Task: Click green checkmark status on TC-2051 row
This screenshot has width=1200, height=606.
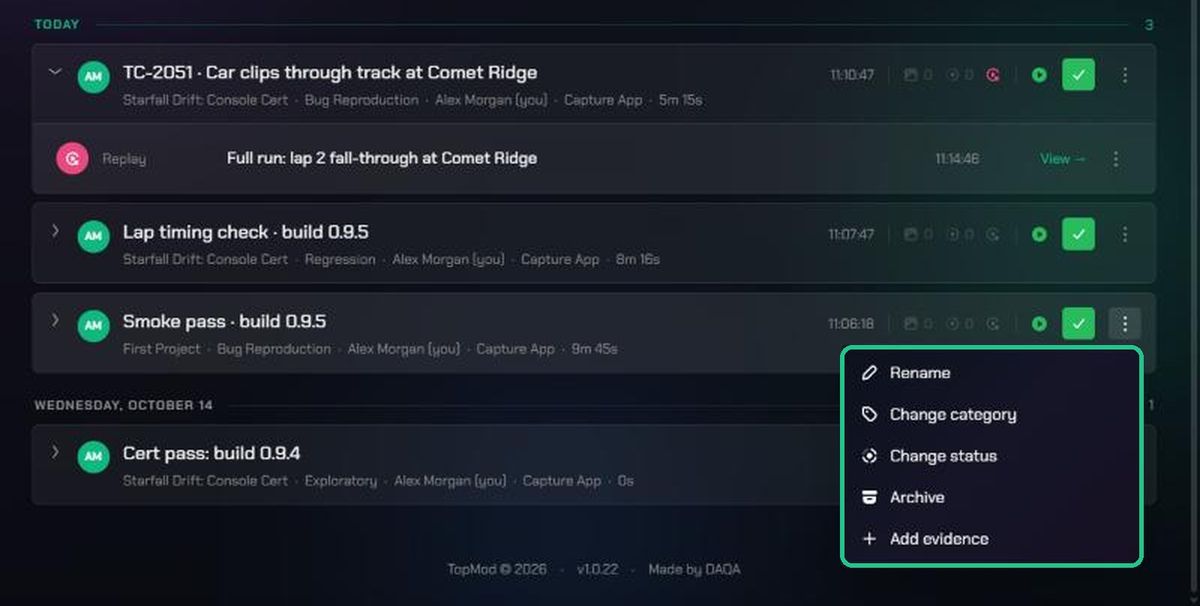Action: point(1078,75)
